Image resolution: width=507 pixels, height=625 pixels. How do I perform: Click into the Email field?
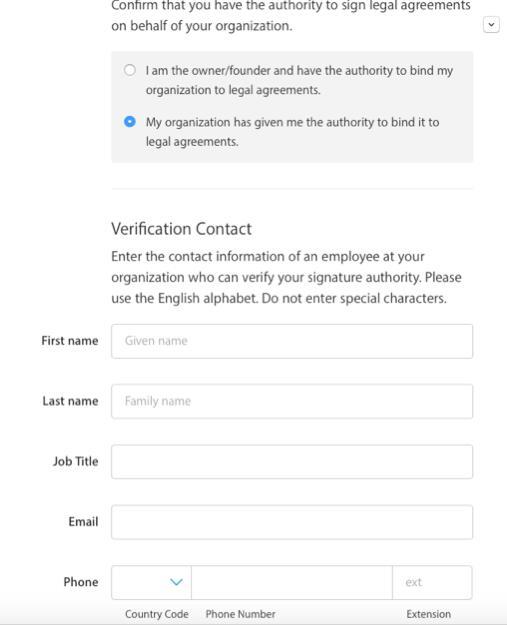[x=292, y=522]
